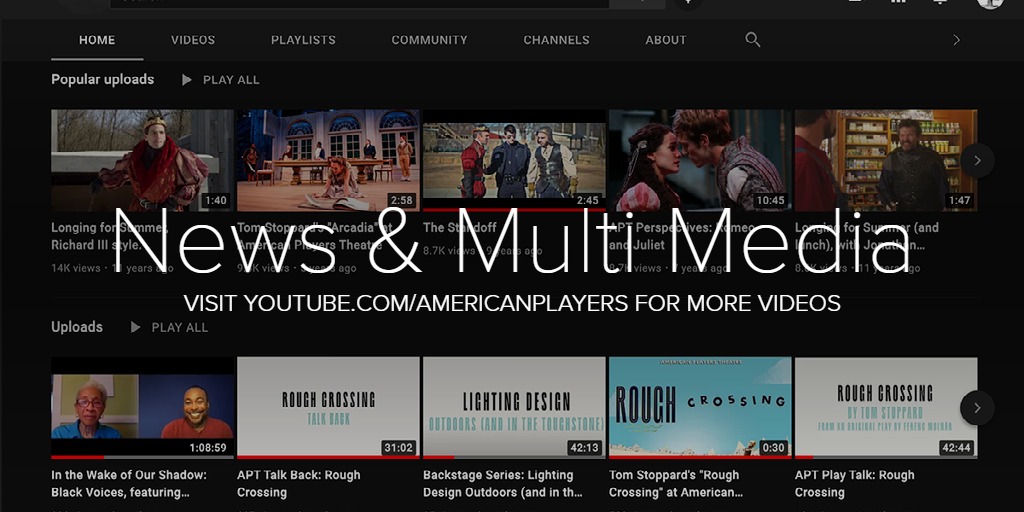Open Tom Stoppard's Arcadia video thumbnail
The height and width of the screenshot is (512, 1024).
[x=328, y=160]
